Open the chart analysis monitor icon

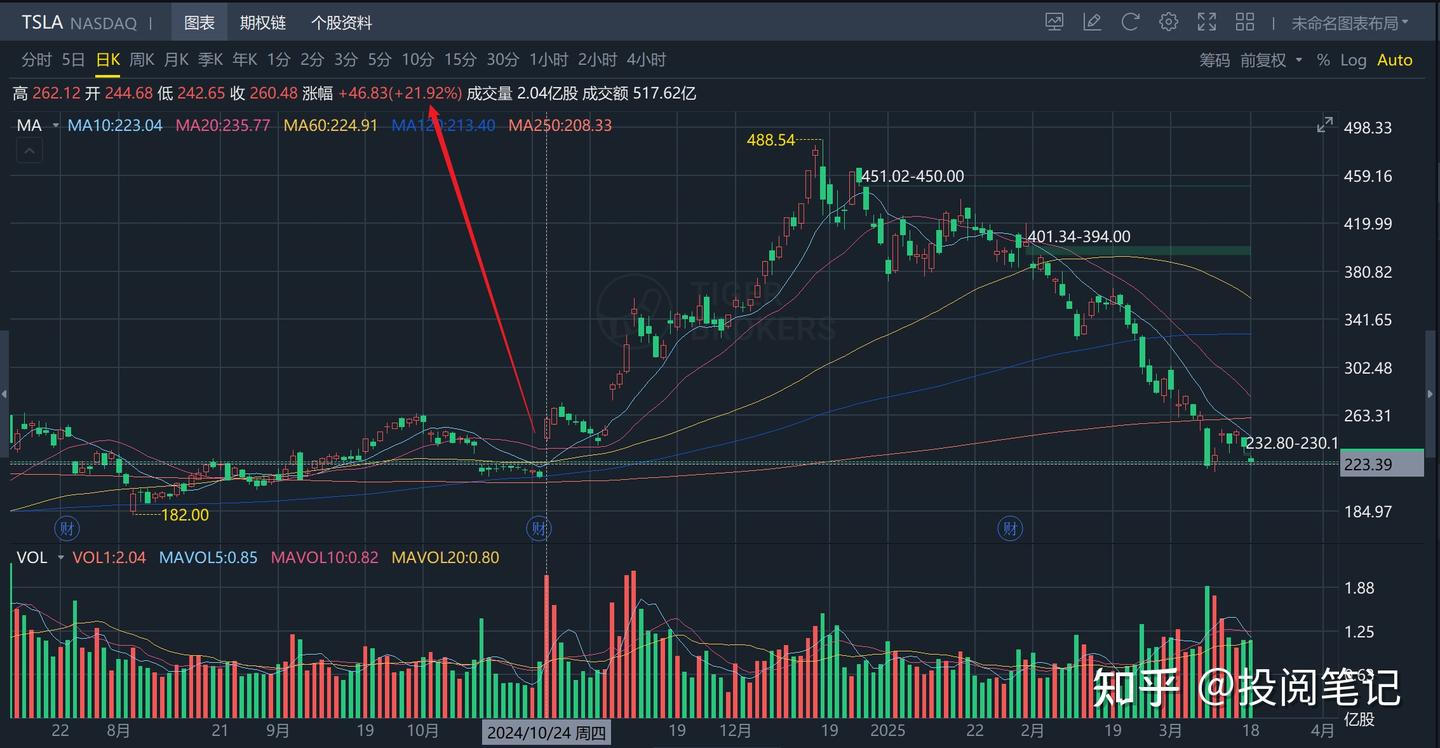[1054, 22]
